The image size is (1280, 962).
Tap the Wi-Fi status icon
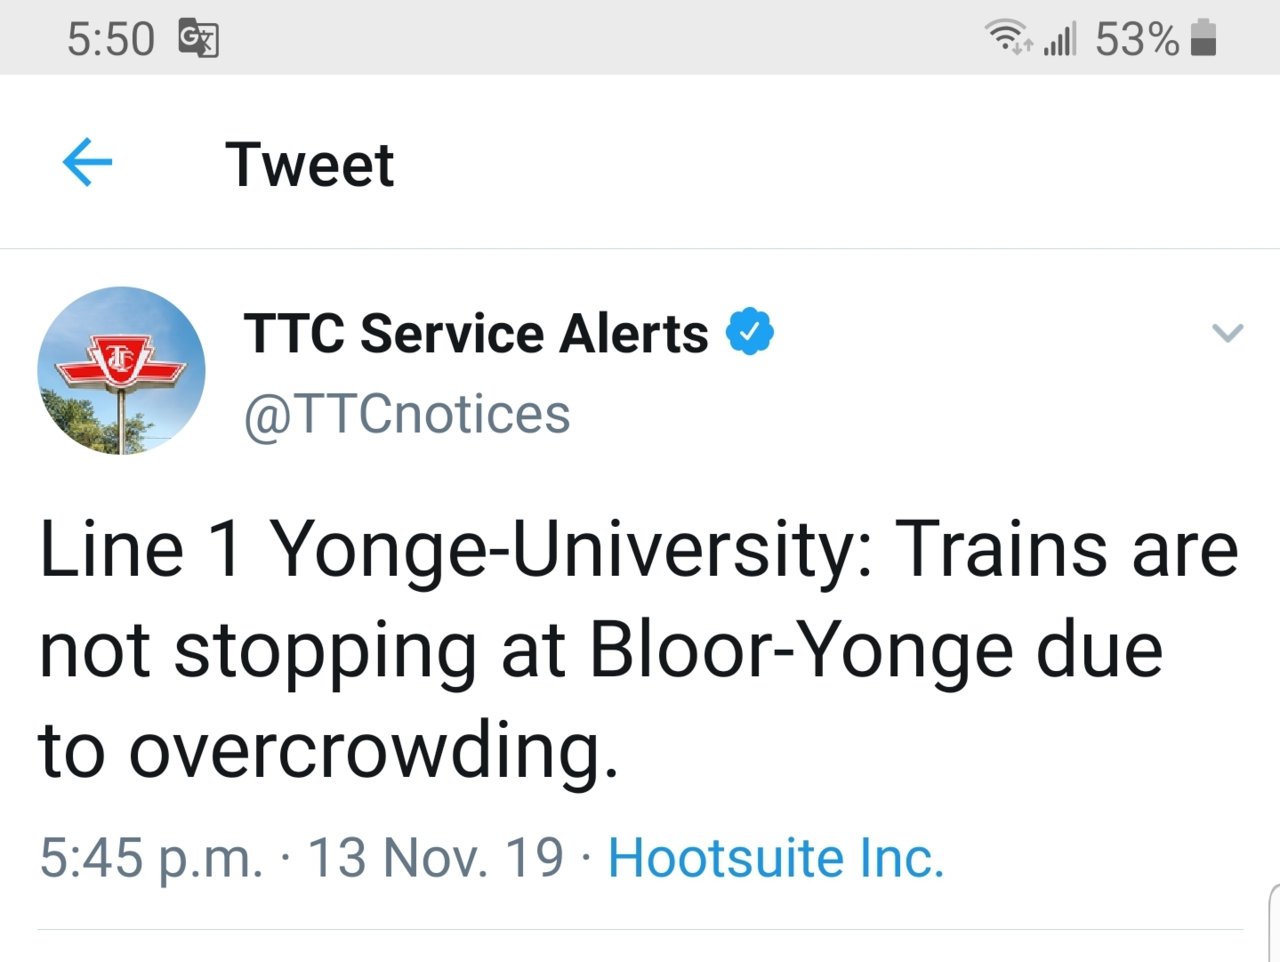pyautogui.click(x=1008, y=38)
